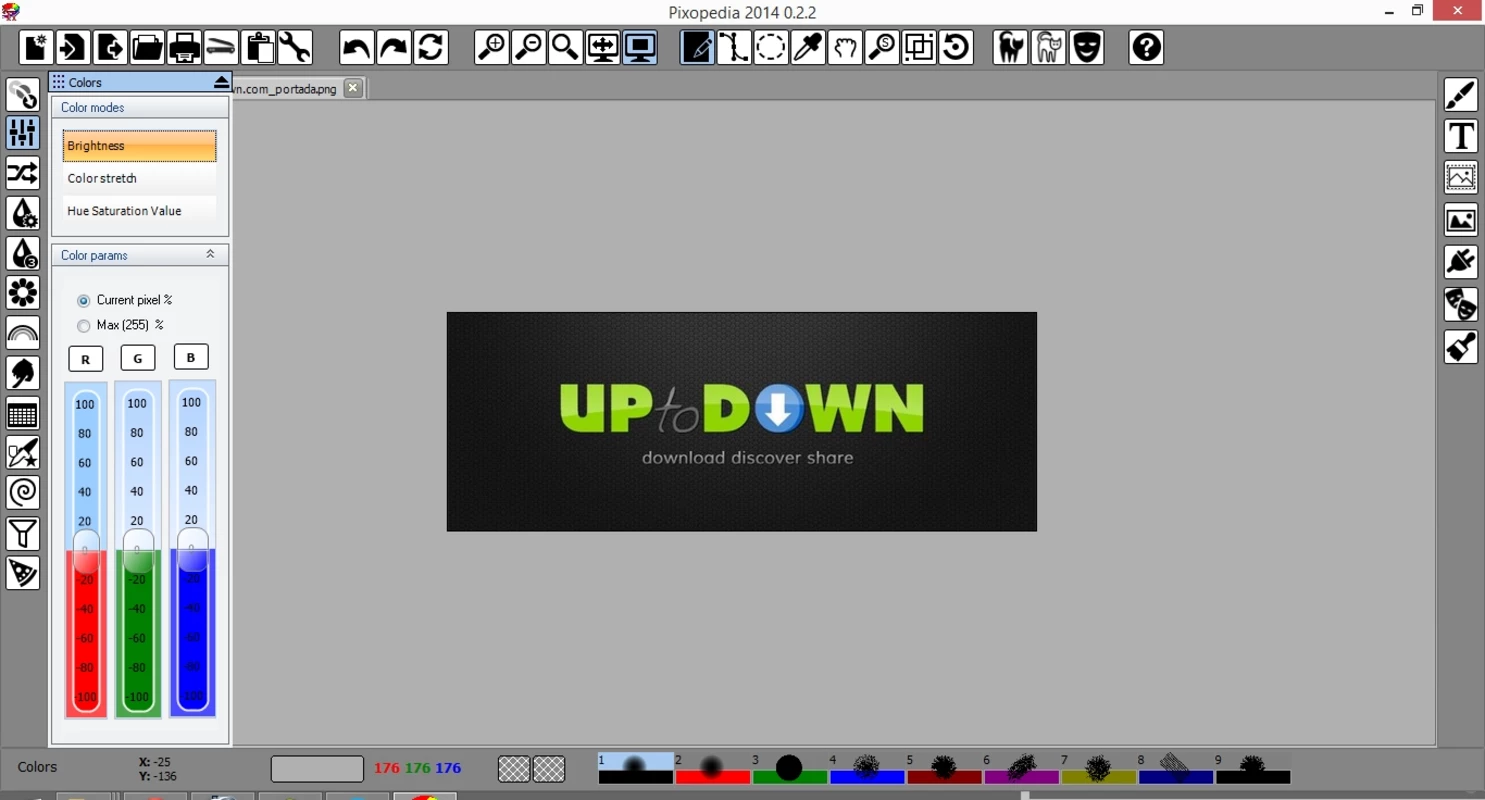Click the white cat icon
Image resolution: width=1485 pixels, height=800 pixels.
point(1049,47)
